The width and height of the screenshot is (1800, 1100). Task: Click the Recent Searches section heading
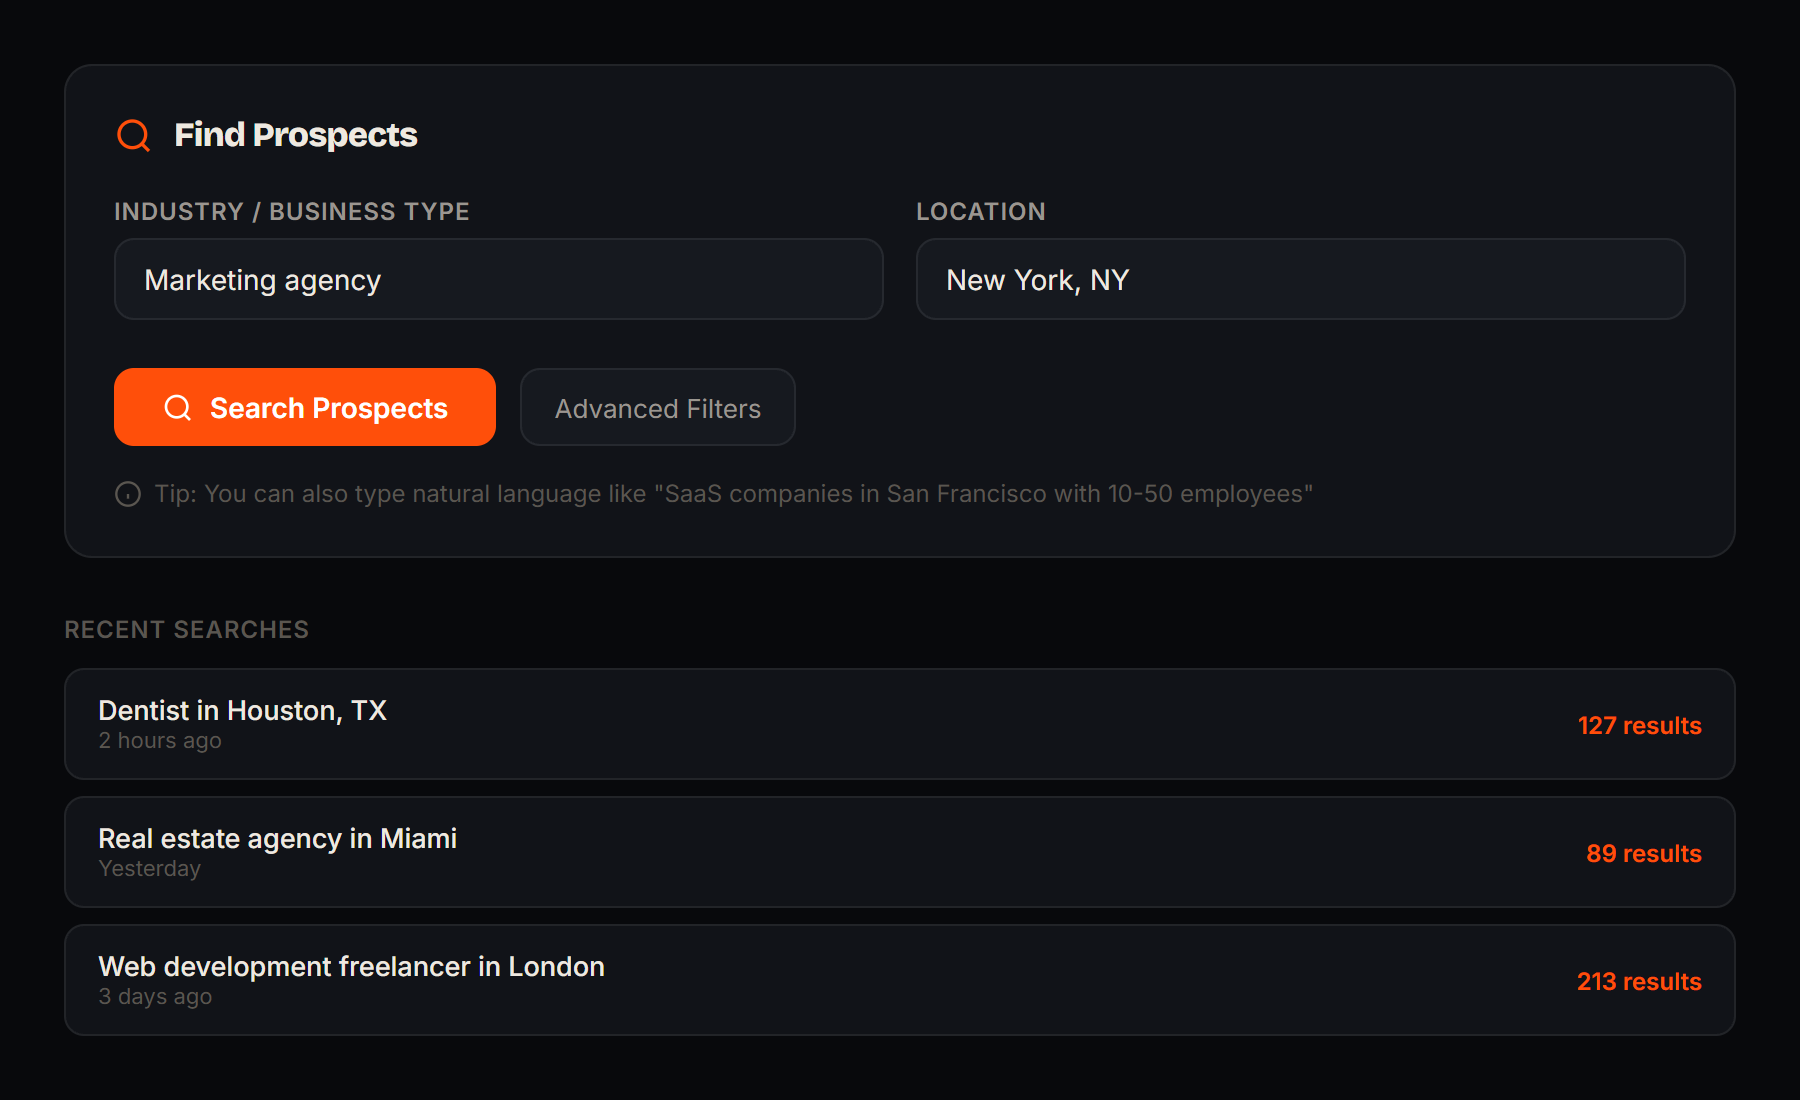click(x=186, y=630)
